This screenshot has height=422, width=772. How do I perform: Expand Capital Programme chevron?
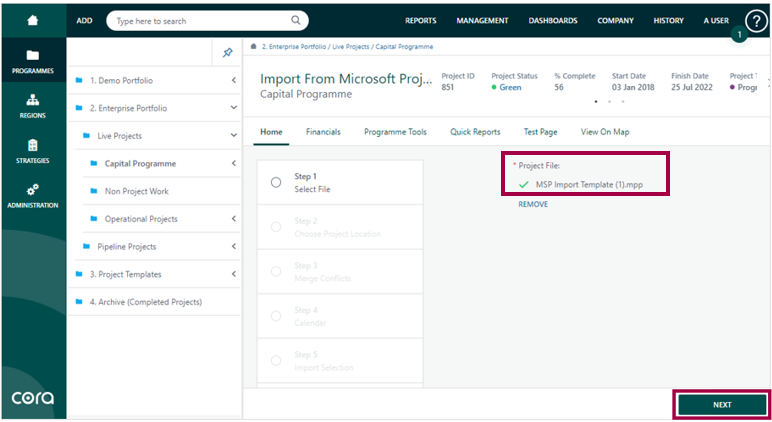click(234, 163)
